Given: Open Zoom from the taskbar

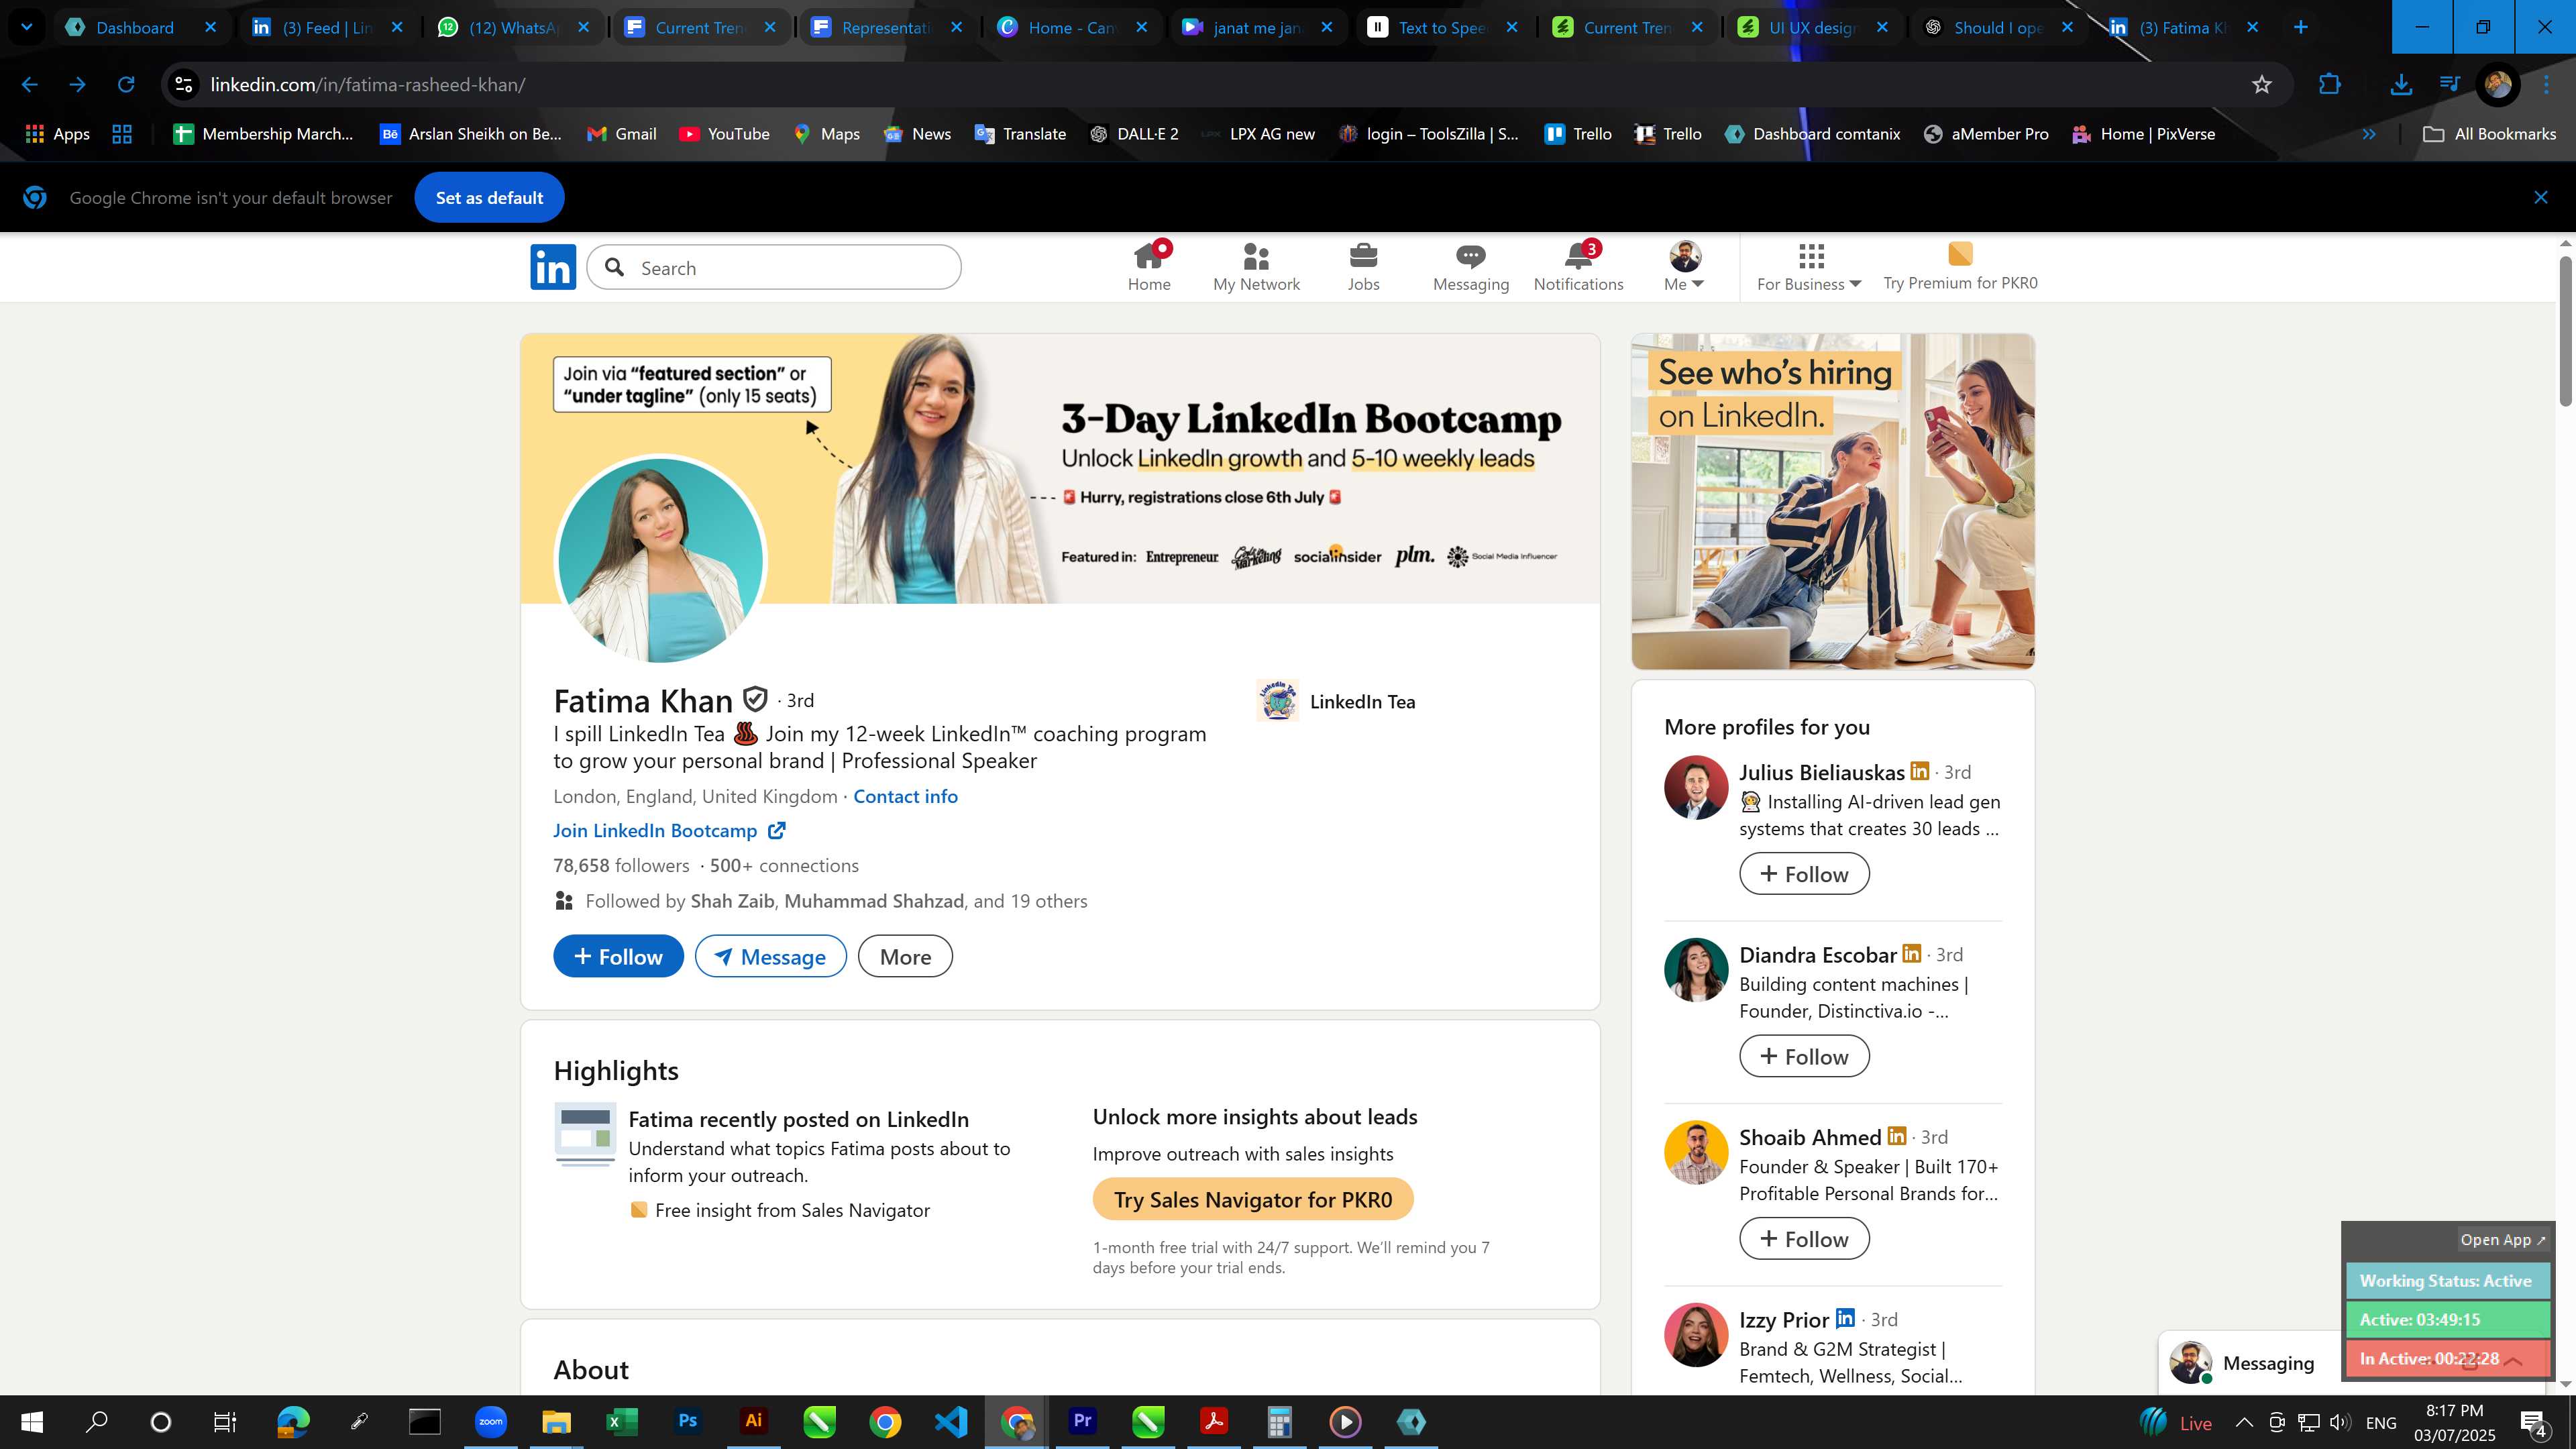Looking at the screenshot, I should [491, 1421].
